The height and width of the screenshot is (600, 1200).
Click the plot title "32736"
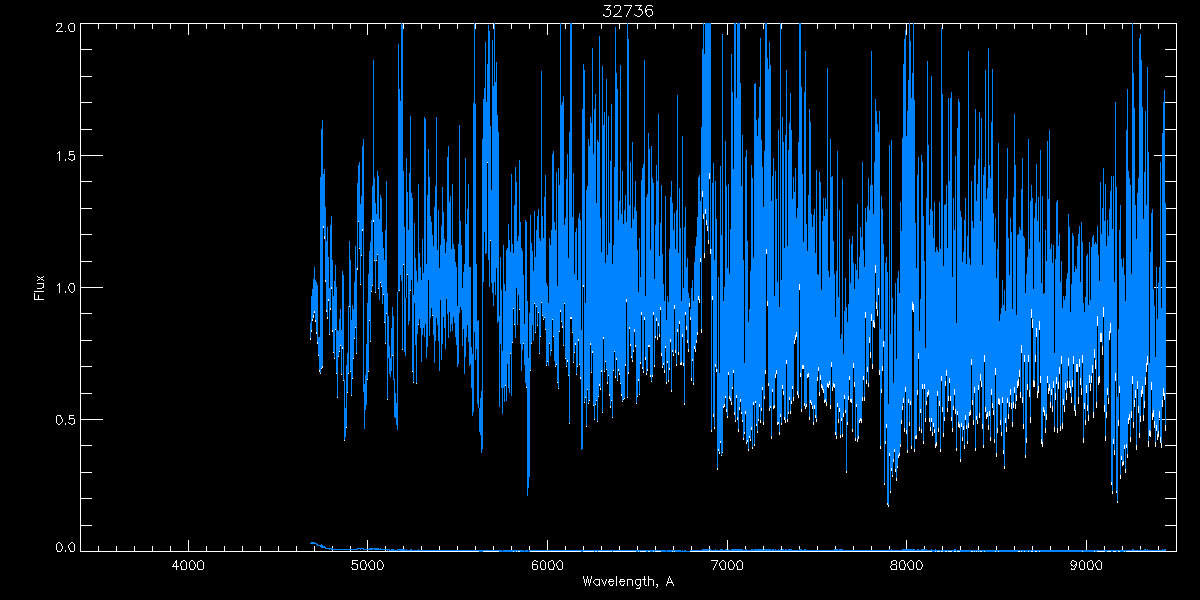click(x=628, y=10)
